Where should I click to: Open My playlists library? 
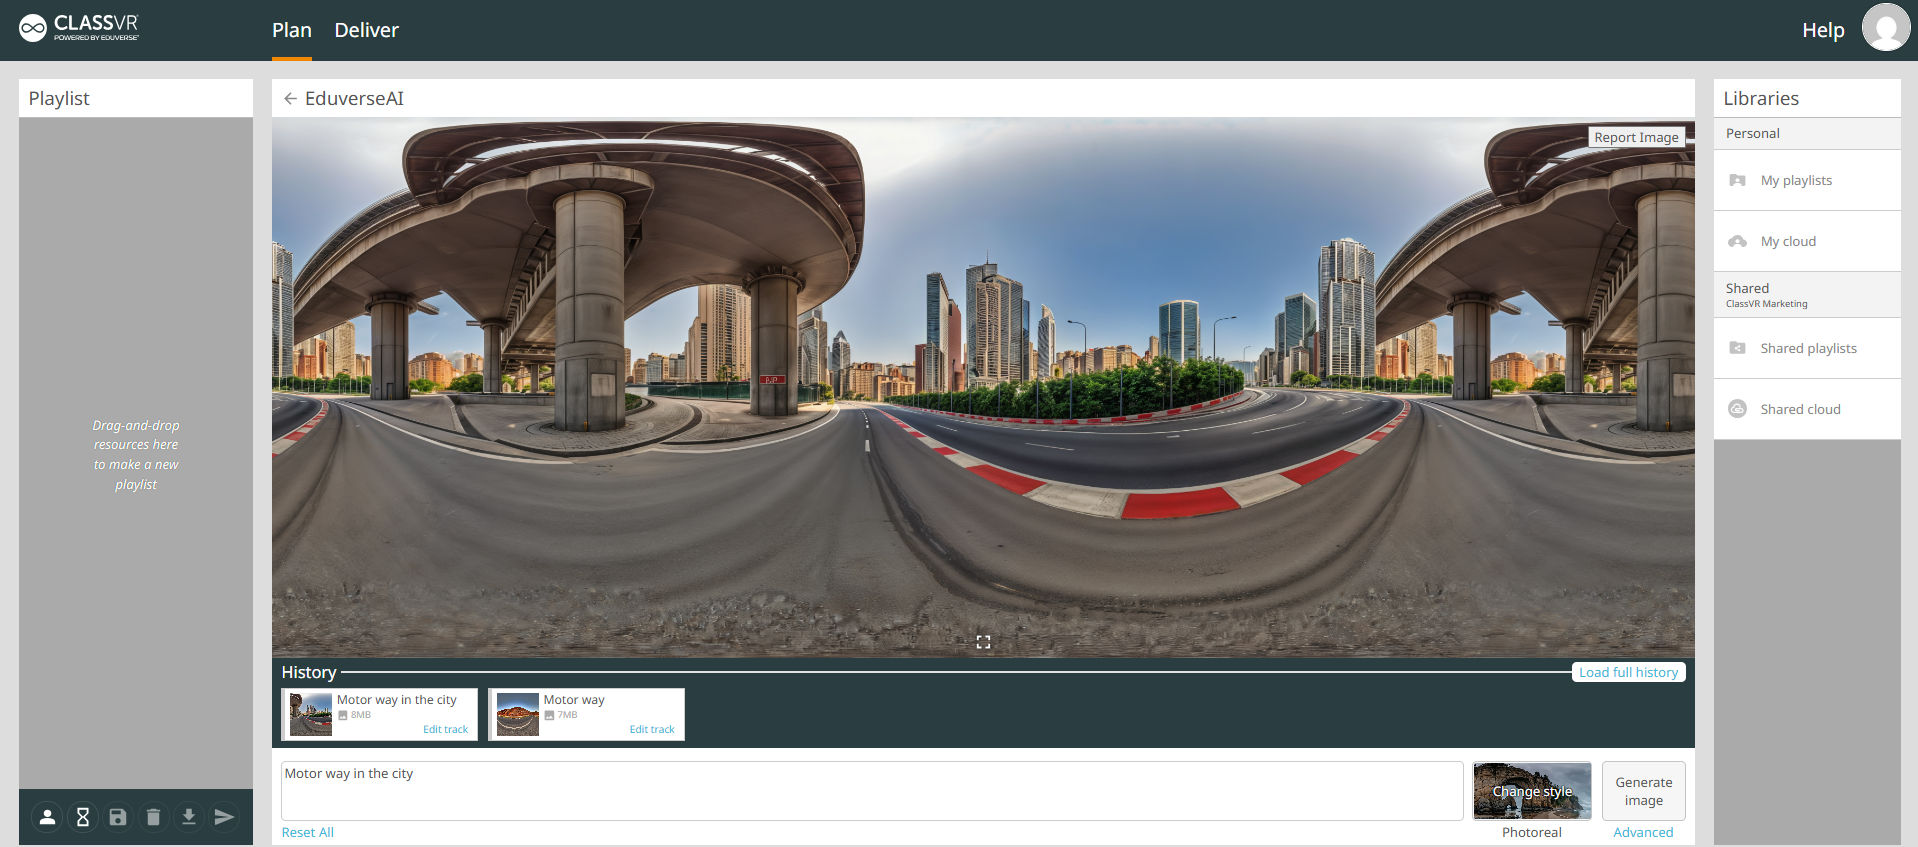(1807, 180)
